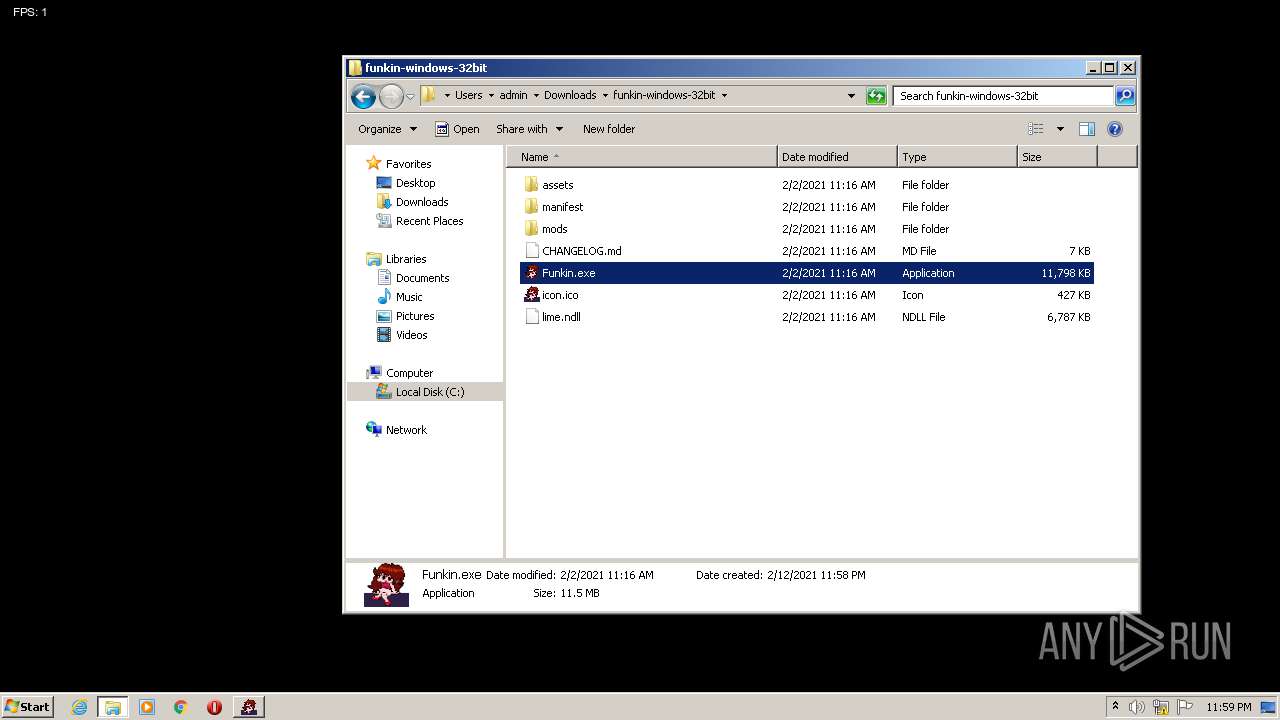Click the Funkin.exe thumbnail in details pane
The height and width of the screenshot is (720, 1280).
[386, 585]
